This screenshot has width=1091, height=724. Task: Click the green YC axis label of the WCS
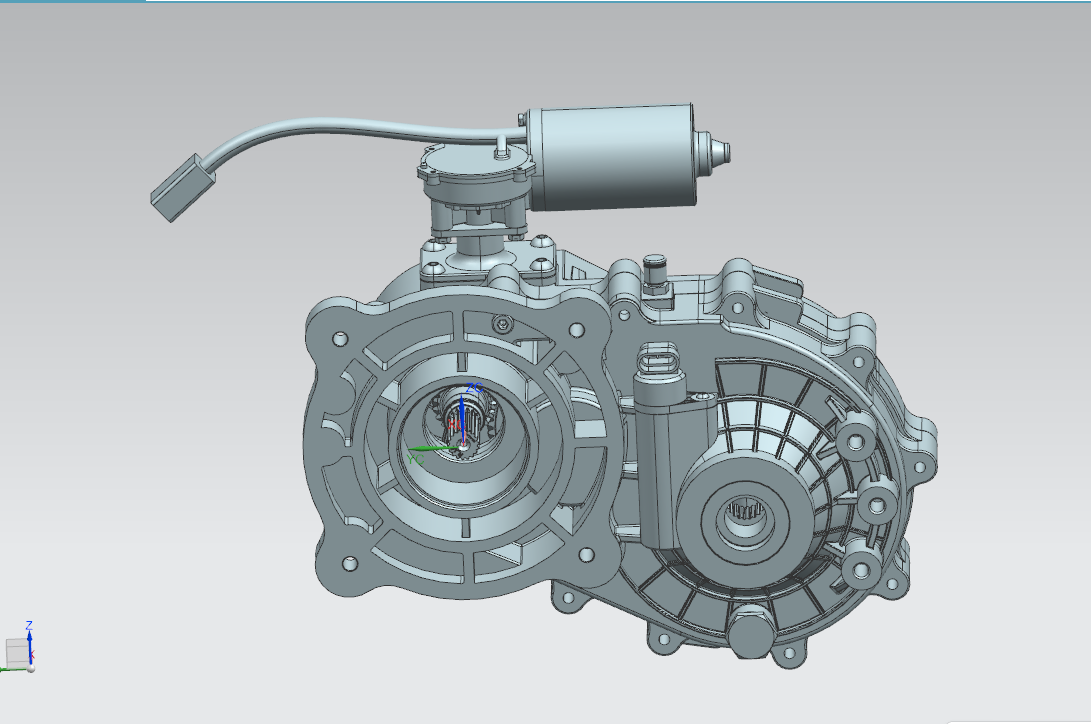point(415,460)
